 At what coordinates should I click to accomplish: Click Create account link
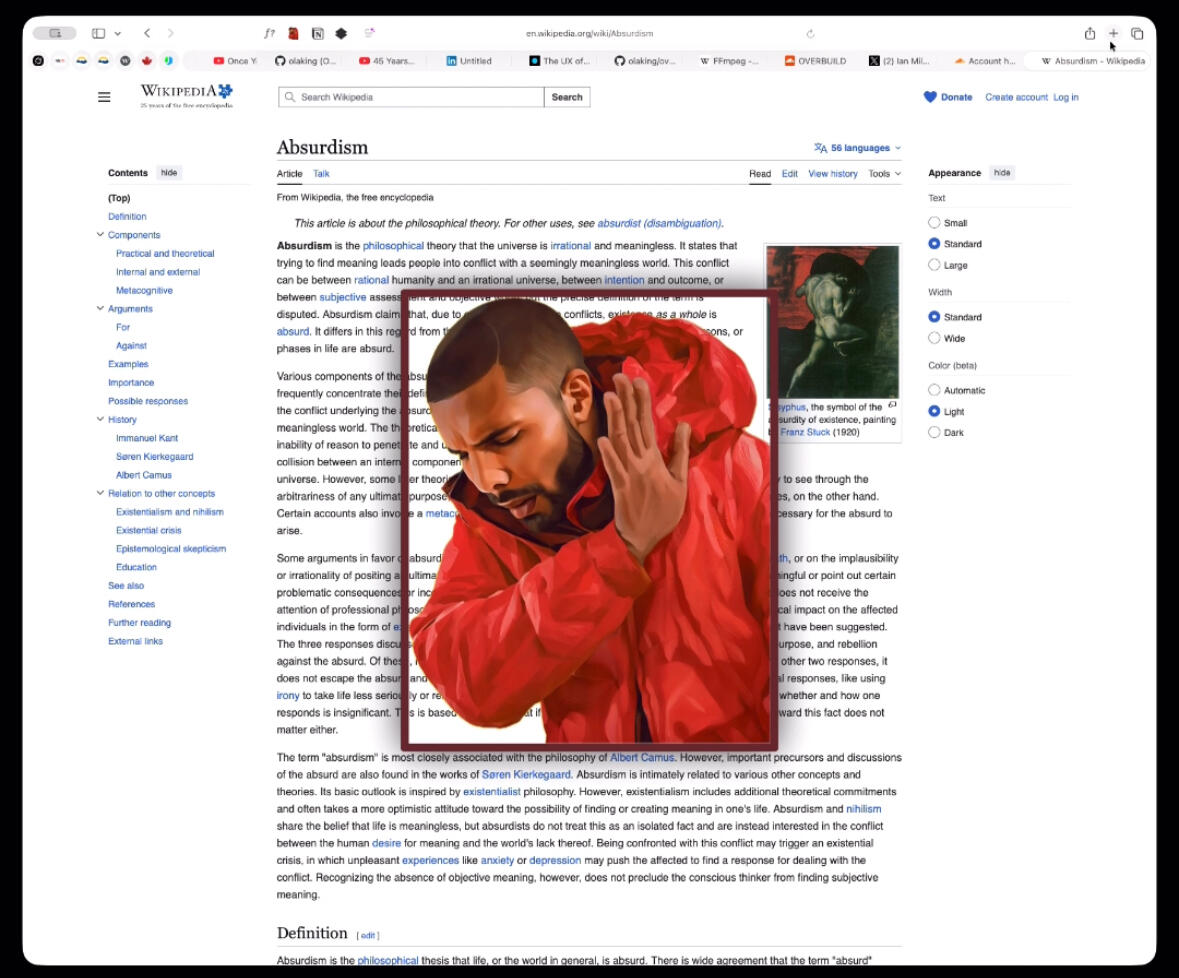1016,97
